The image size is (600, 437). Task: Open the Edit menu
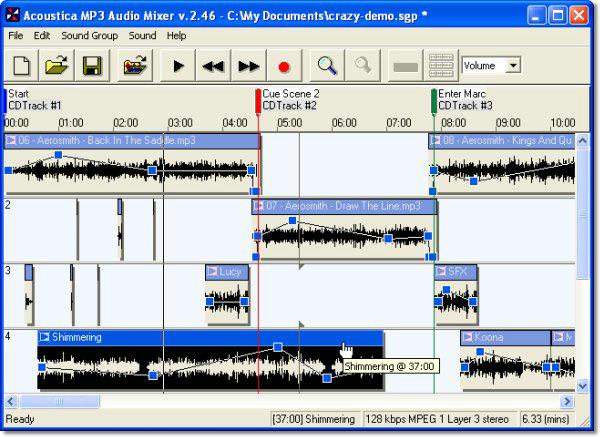(42, 36)
